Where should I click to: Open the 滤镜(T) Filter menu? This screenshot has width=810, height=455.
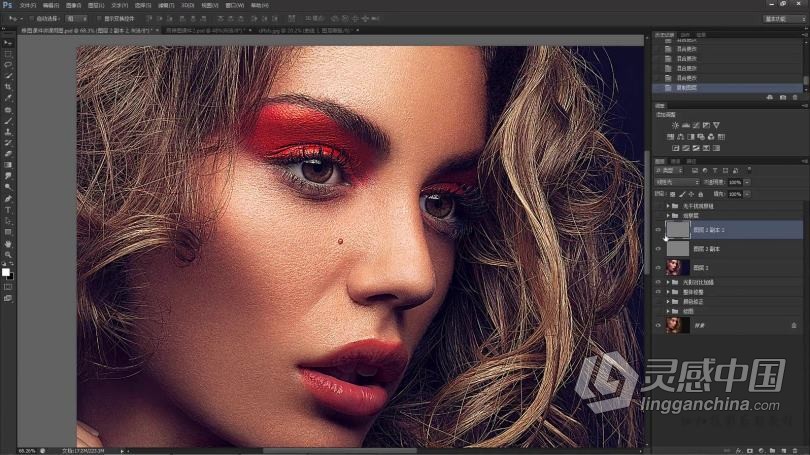tap(166, 5)
